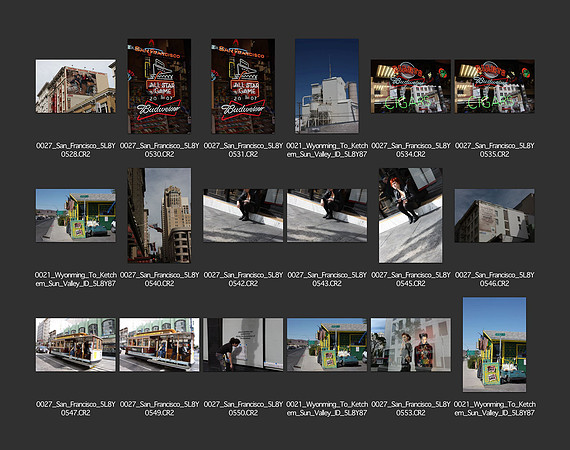Click the file name ending 0545.CR2
Screen dimensions: 570x450
pyautogui.click(x=411, y=279)
